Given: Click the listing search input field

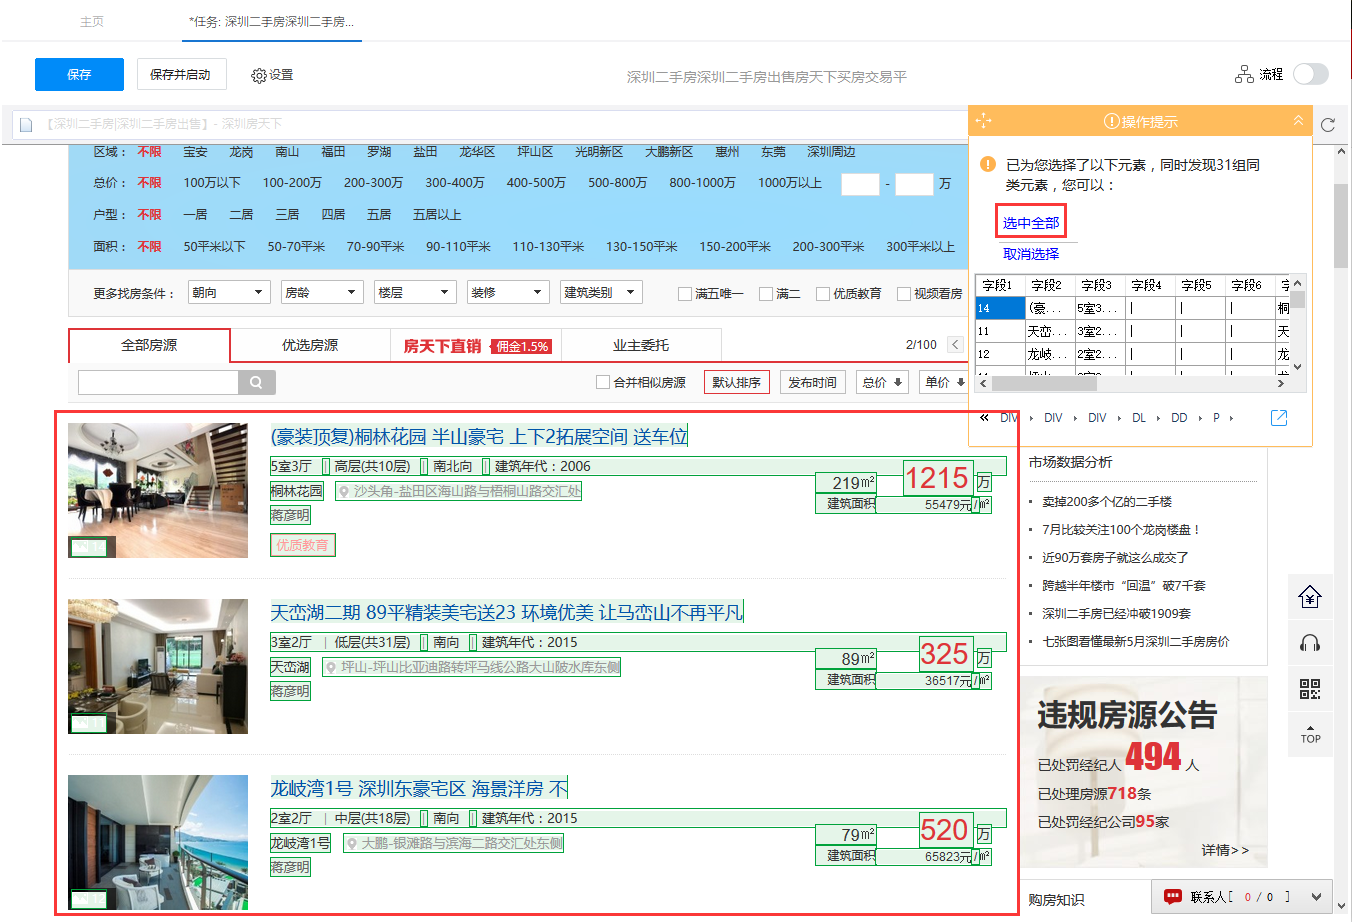Looking at the screenshot, I should point(158,382).
